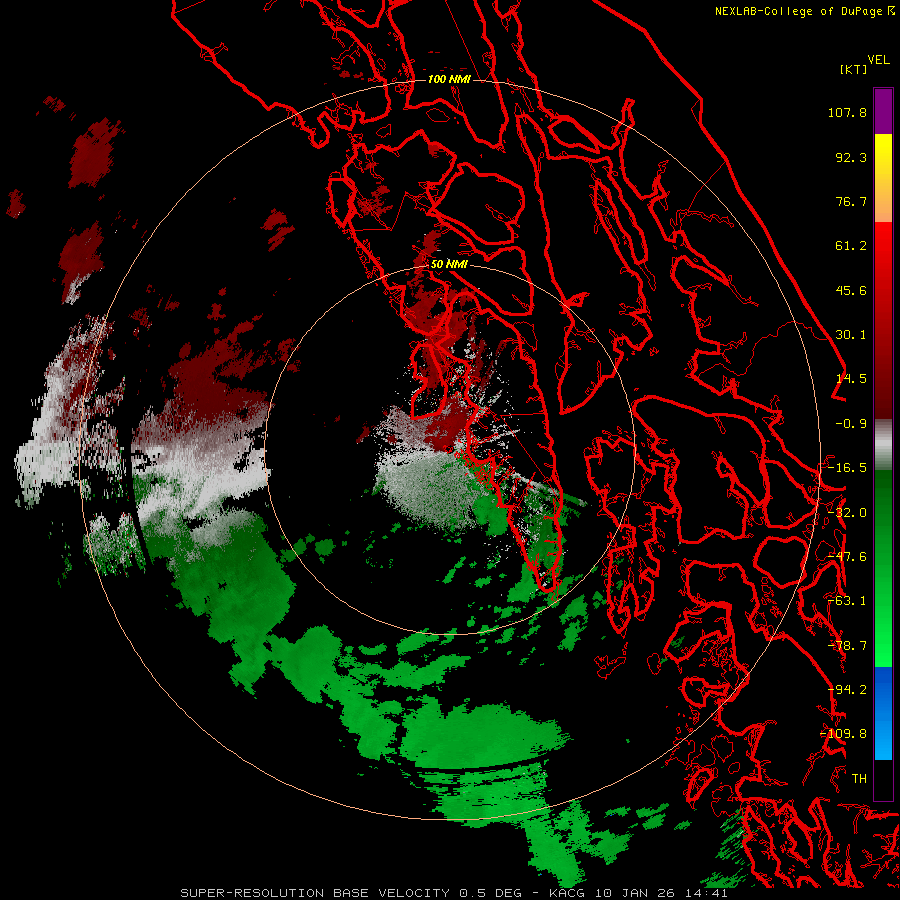900x900 pixels.
Task: Select the -94.2 legend value
Action: pyautogui.click(x=847, y=689)
